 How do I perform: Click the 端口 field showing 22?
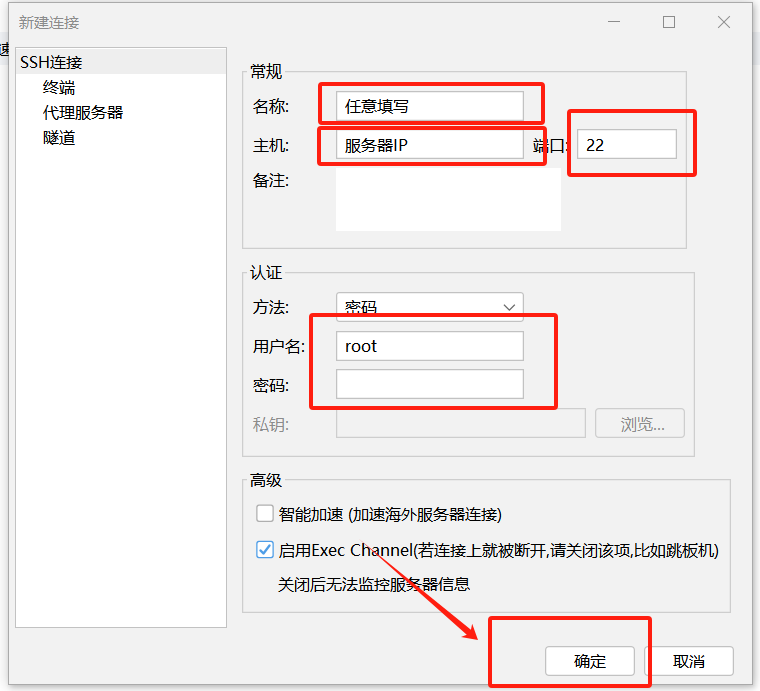coord(627,144)
